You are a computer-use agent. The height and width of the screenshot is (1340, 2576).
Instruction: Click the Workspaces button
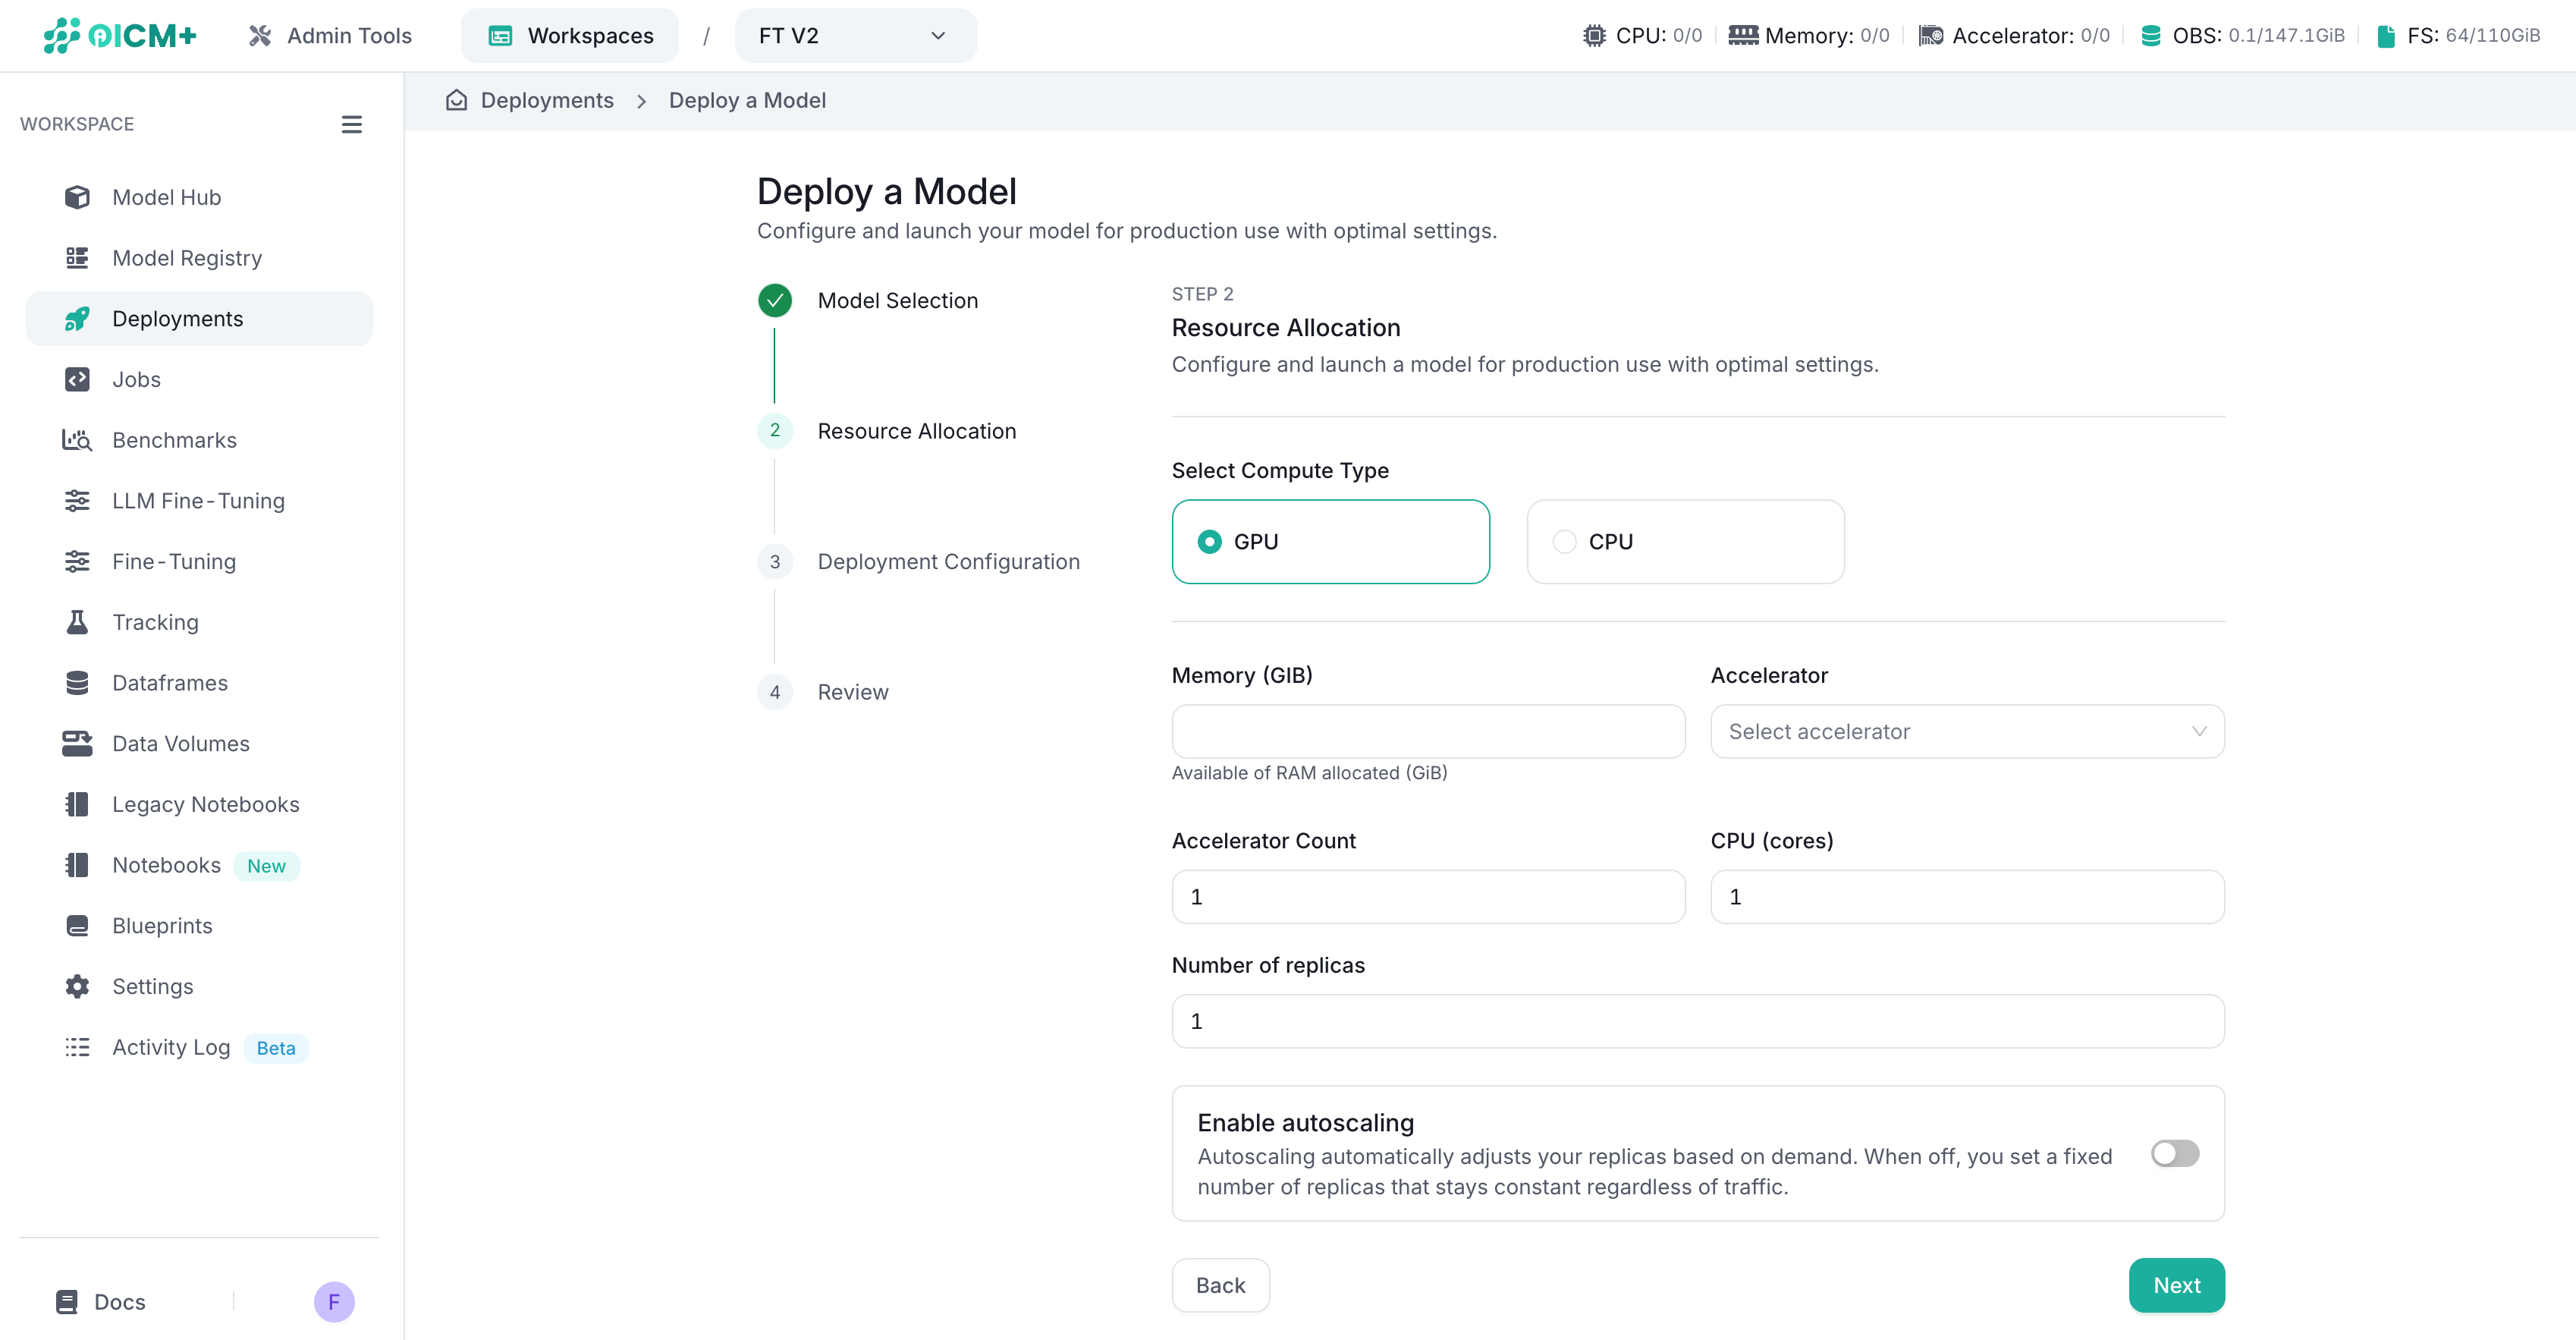570,36
